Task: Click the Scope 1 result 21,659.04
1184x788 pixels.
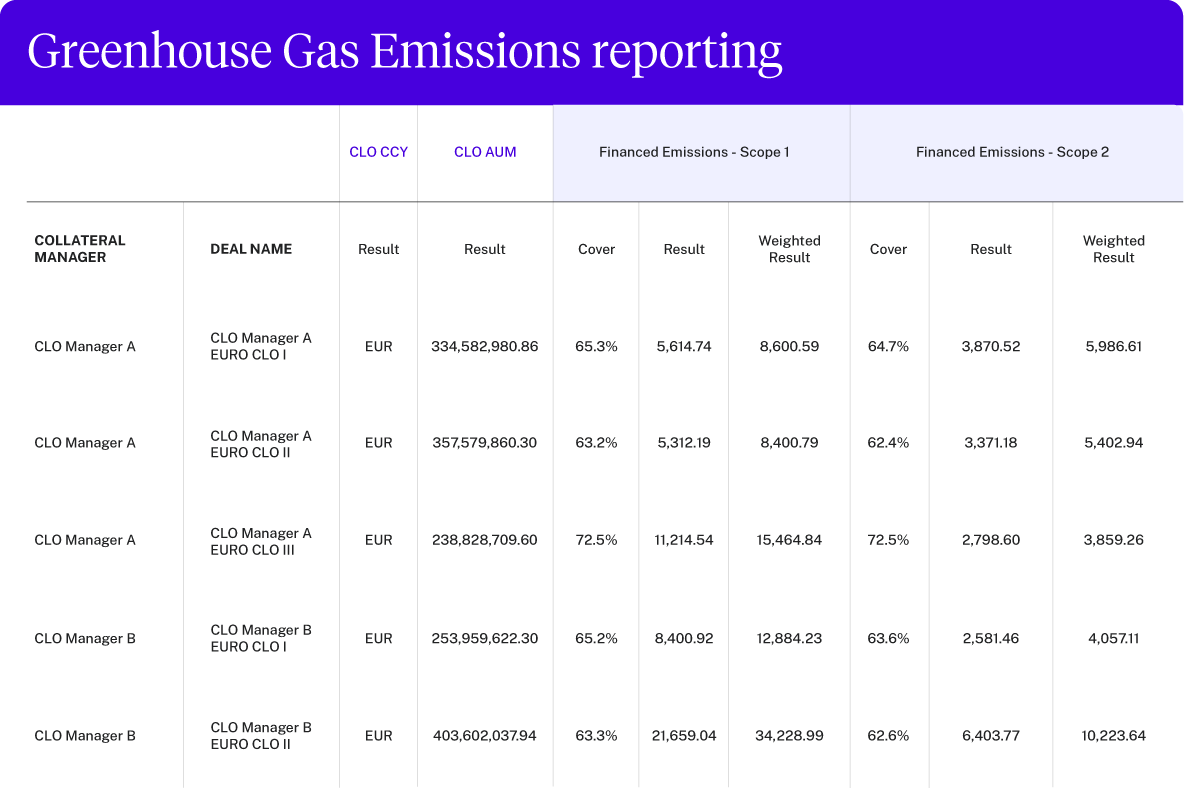Action: coord(684,736)
